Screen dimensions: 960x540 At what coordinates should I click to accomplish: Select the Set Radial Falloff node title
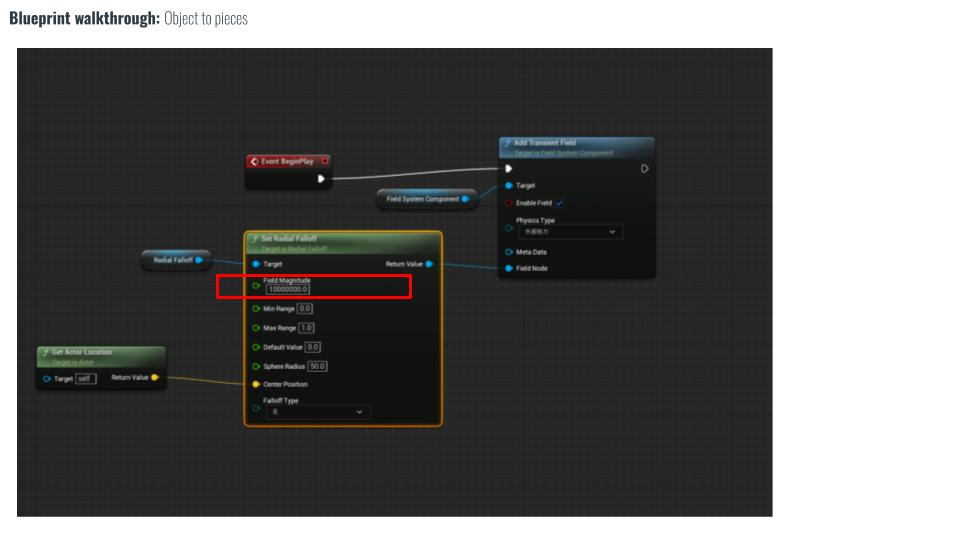tap(289, 239)
